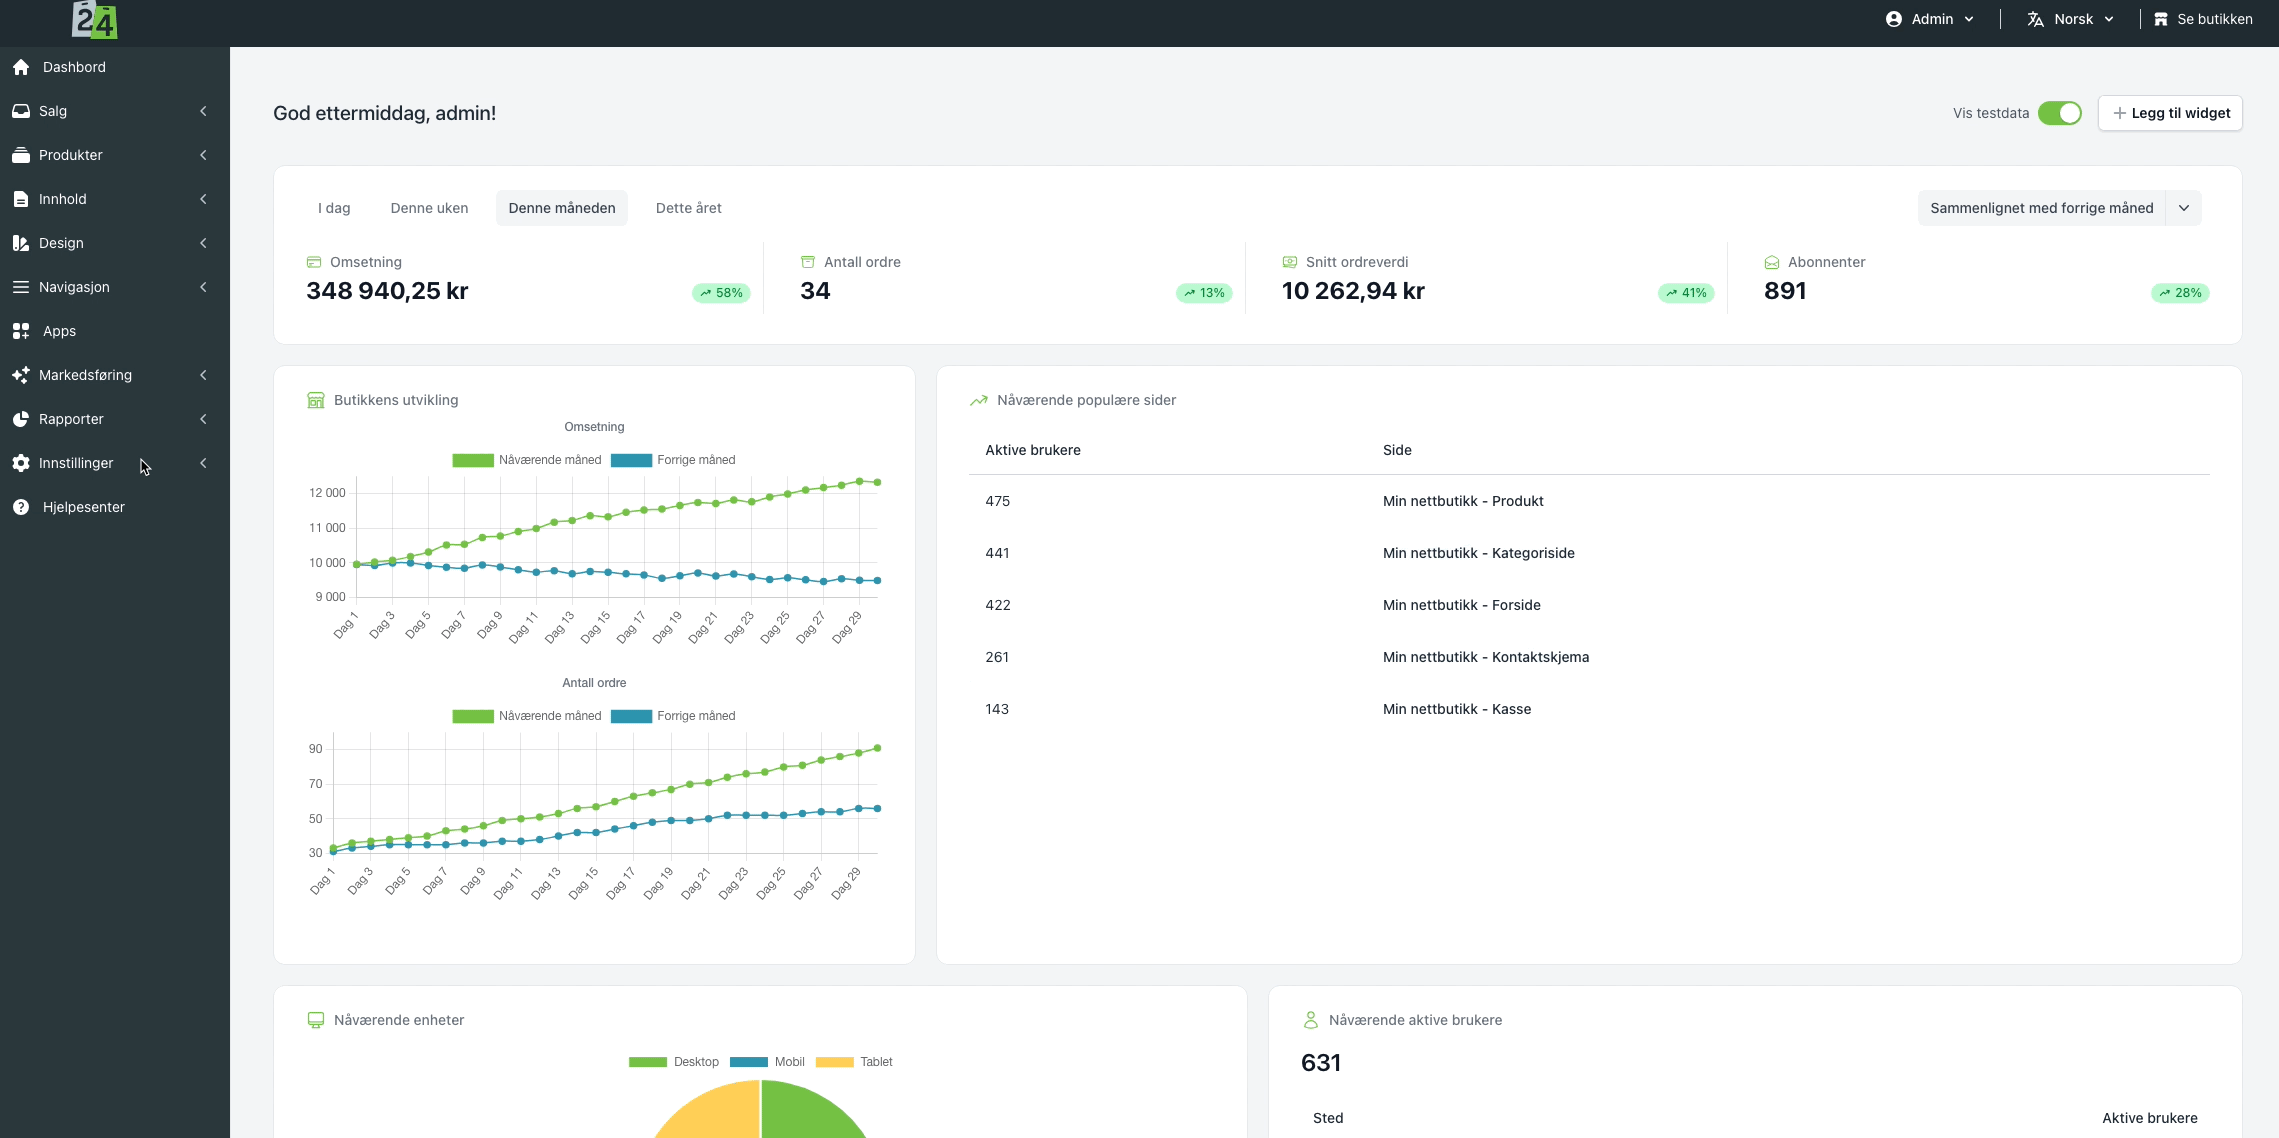Expand the Salg menu chevron
Image resolution: width=2279 pixels, height=1138 pixels.
pyautogui.click(x=203, y=111)
